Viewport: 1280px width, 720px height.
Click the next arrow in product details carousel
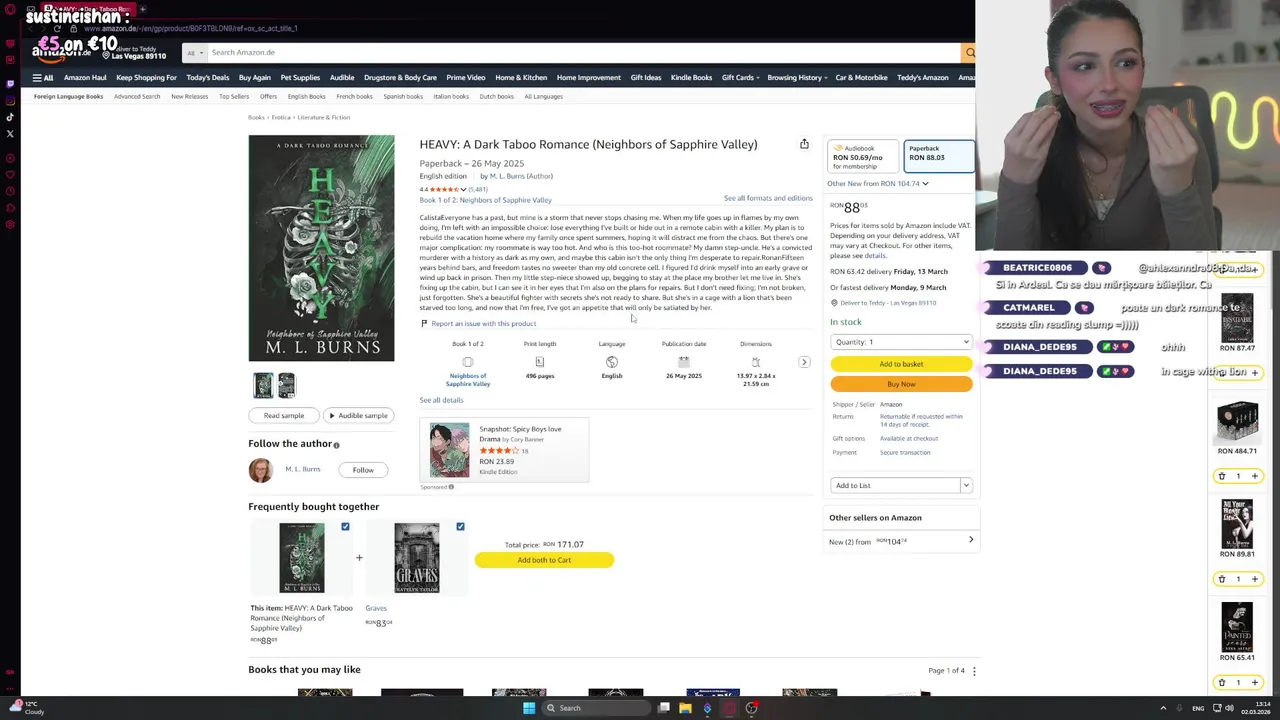pyautogui.click(x=804, y=362)
